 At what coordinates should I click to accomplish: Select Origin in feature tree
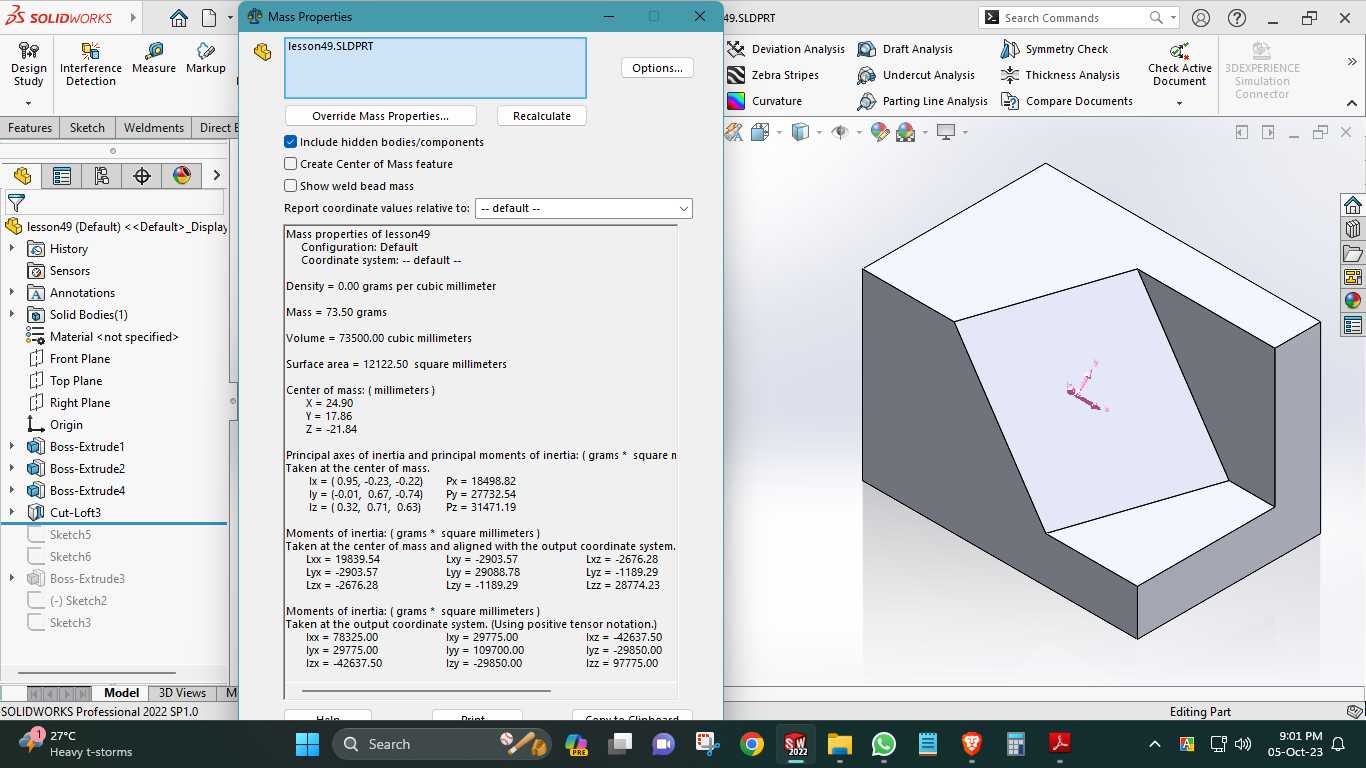pyautogui.click(x=55, y=425)
